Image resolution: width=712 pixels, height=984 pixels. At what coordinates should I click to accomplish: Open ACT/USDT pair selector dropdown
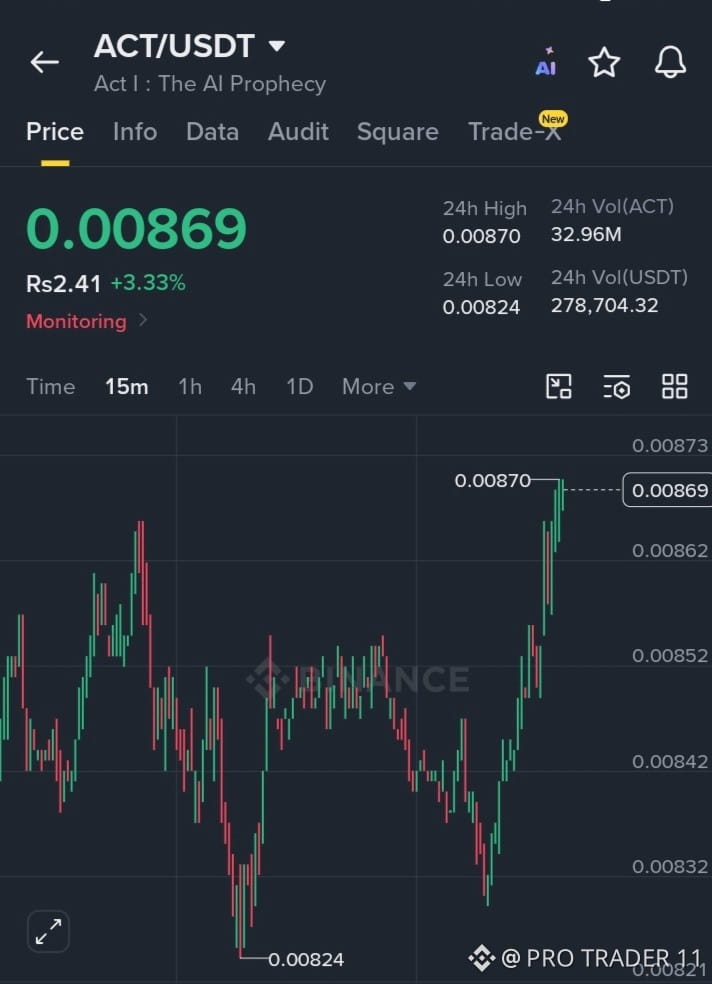point(189,46)
